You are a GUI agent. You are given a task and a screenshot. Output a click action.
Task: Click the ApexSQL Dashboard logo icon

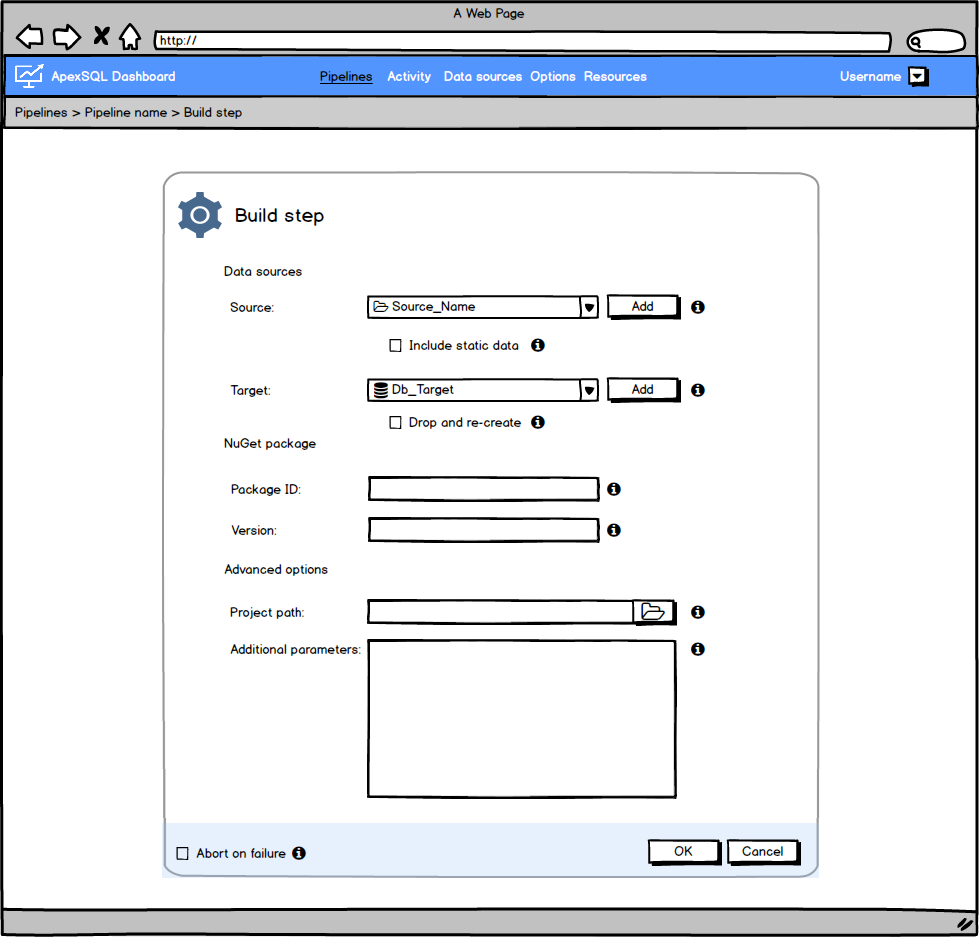29,76
